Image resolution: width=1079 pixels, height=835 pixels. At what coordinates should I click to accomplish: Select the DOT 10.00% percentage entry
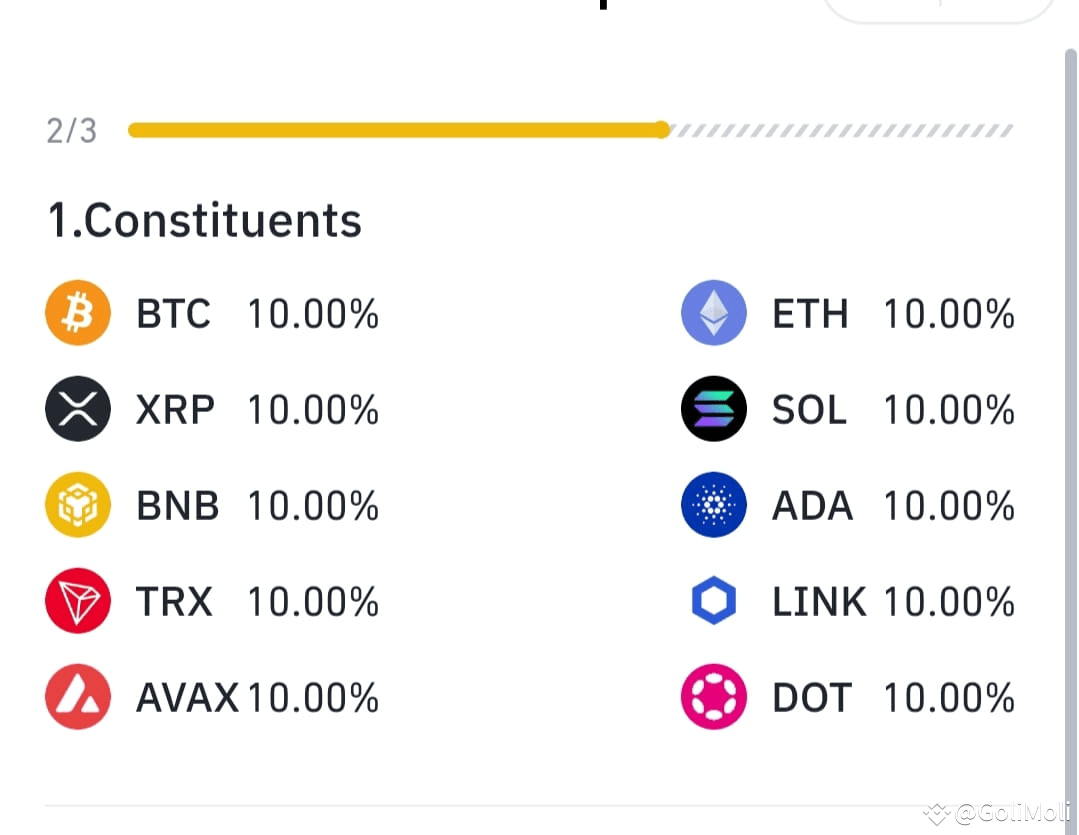(948, 697)
